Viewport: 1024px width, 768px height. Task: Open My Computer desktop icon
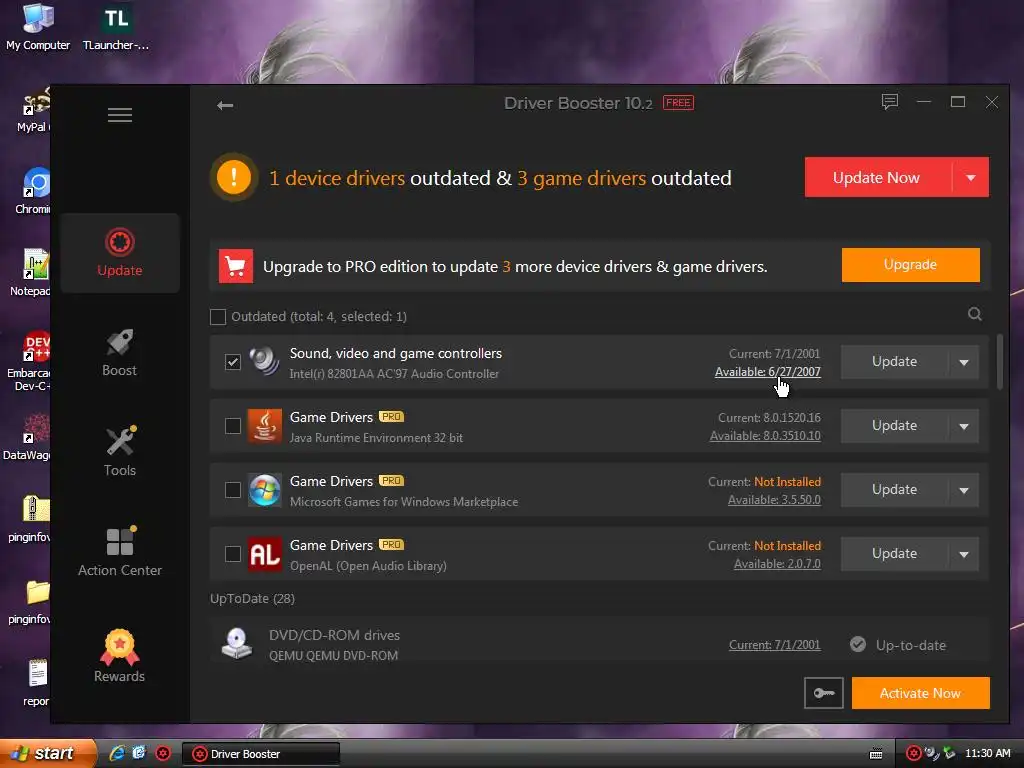(x=38, y=27)
